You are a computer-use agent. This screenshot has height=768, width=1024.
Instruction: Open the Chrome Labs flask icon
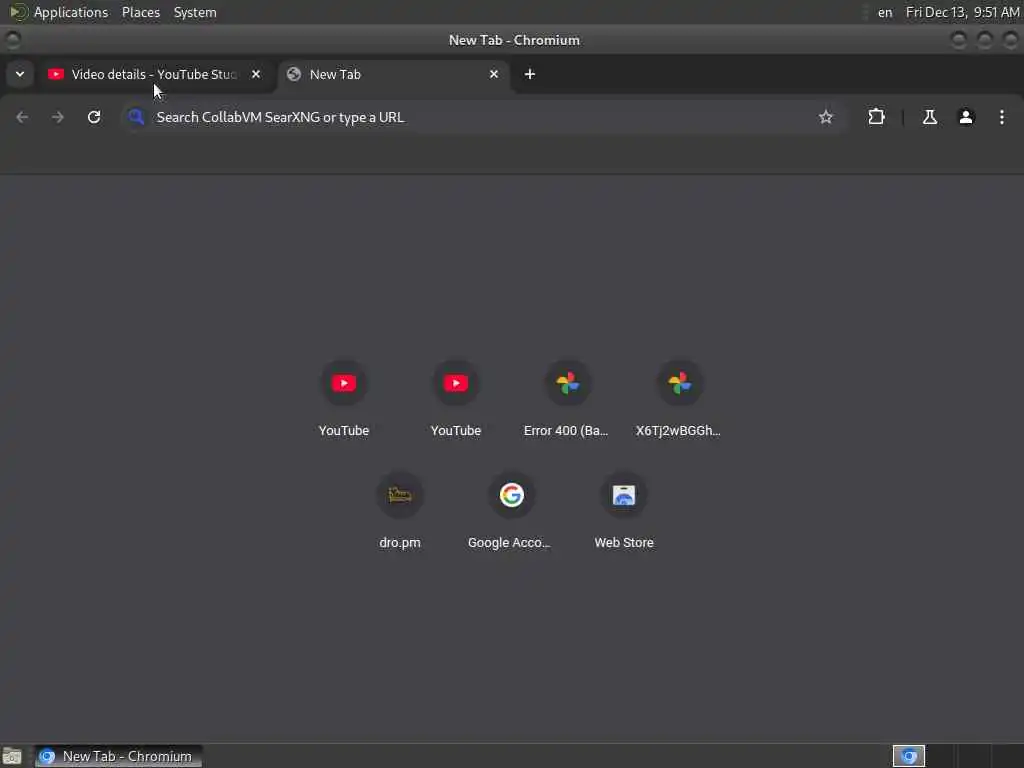(930, 118)
